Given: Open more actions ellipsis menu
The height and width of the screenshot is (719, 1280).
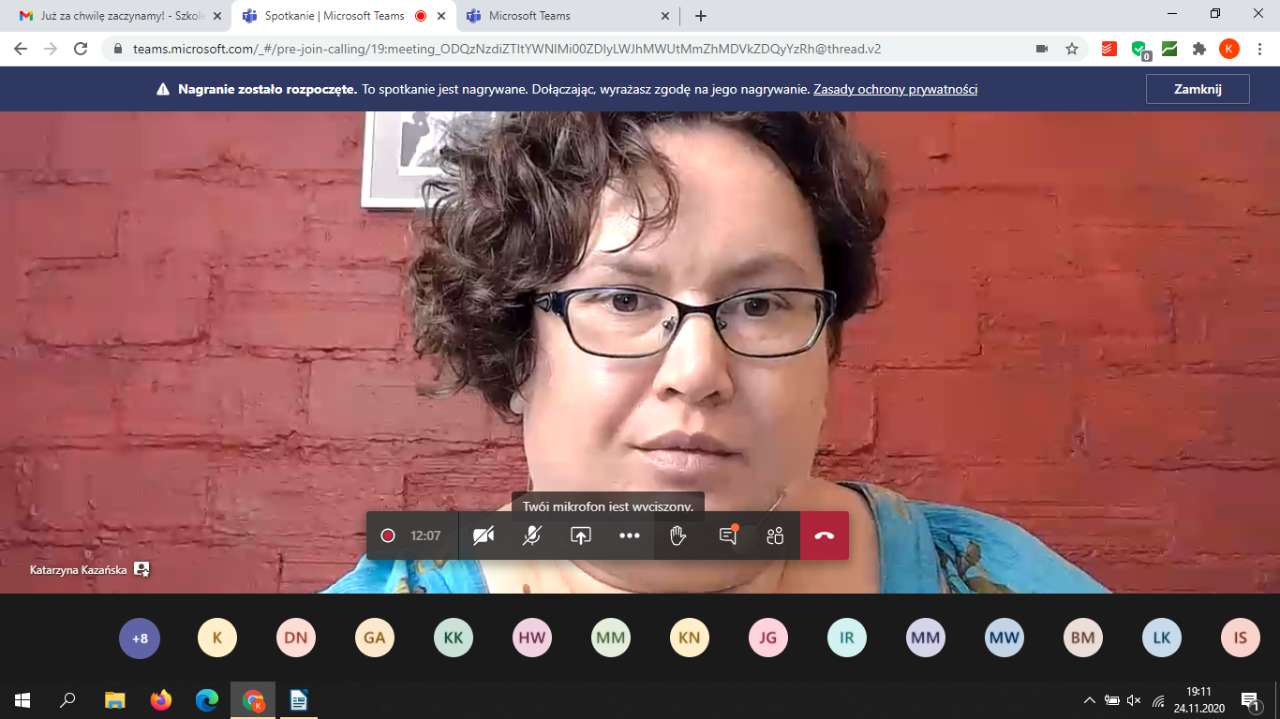Looking at the screenshot, I should 629,536.
